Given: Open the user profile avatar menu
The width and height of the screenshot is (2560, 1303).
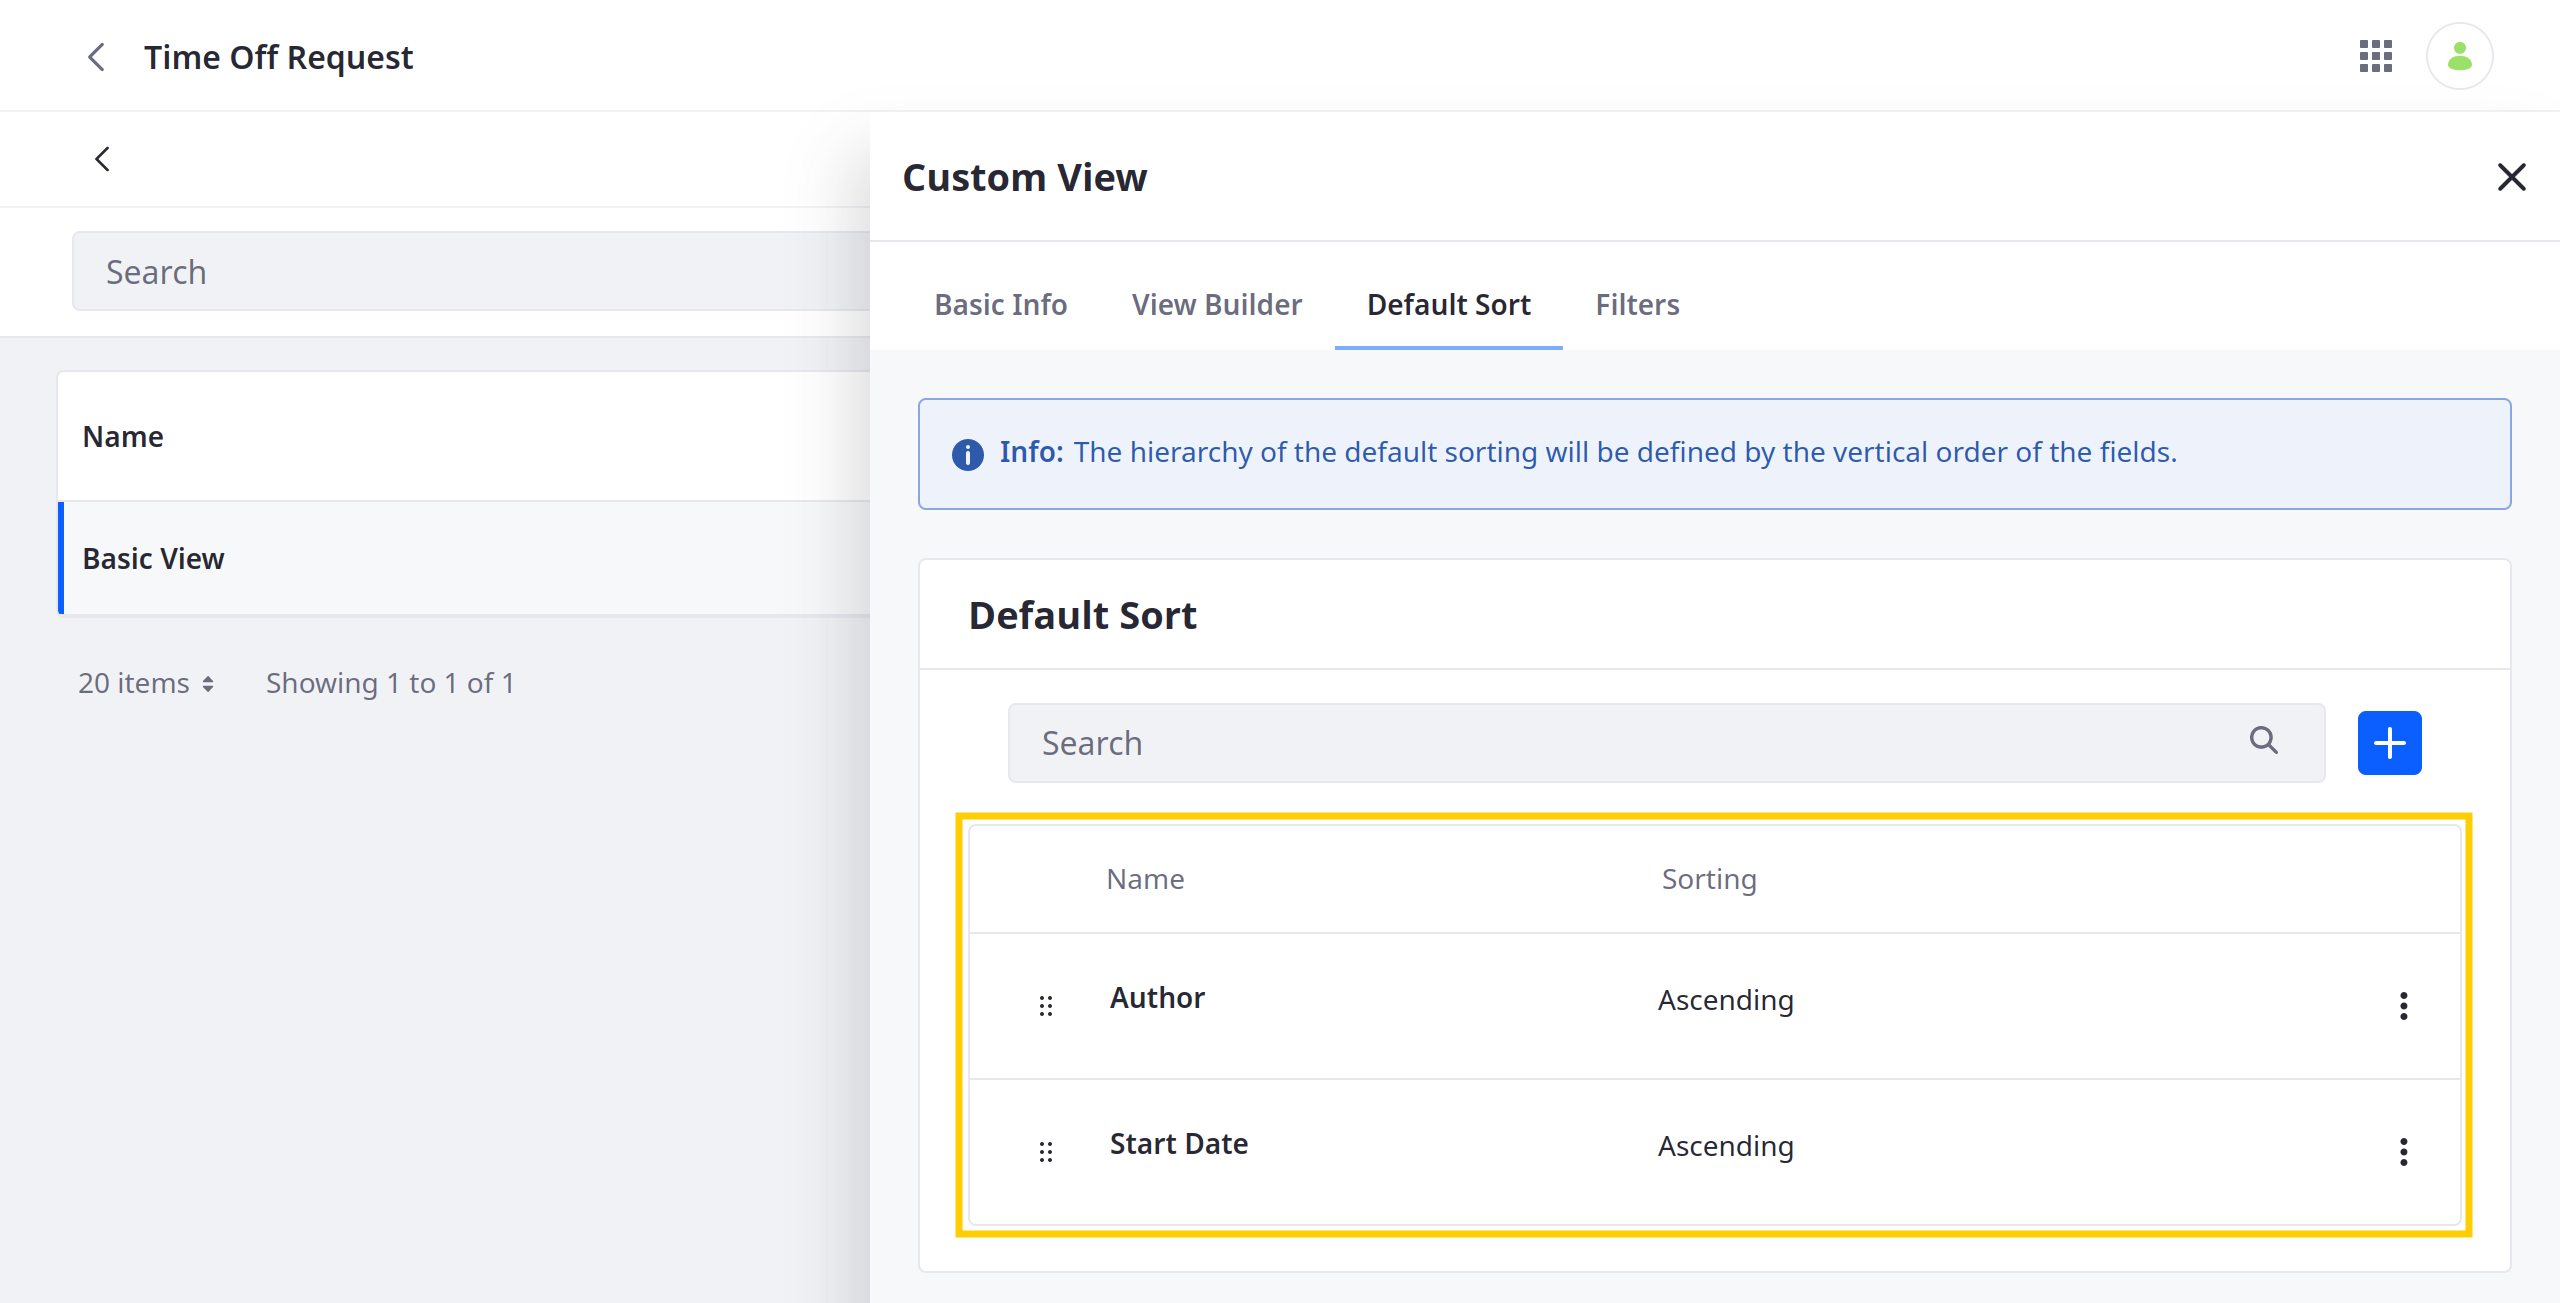Looking at the screenshot, I should pyautogui.click(x=2459, y=56).
